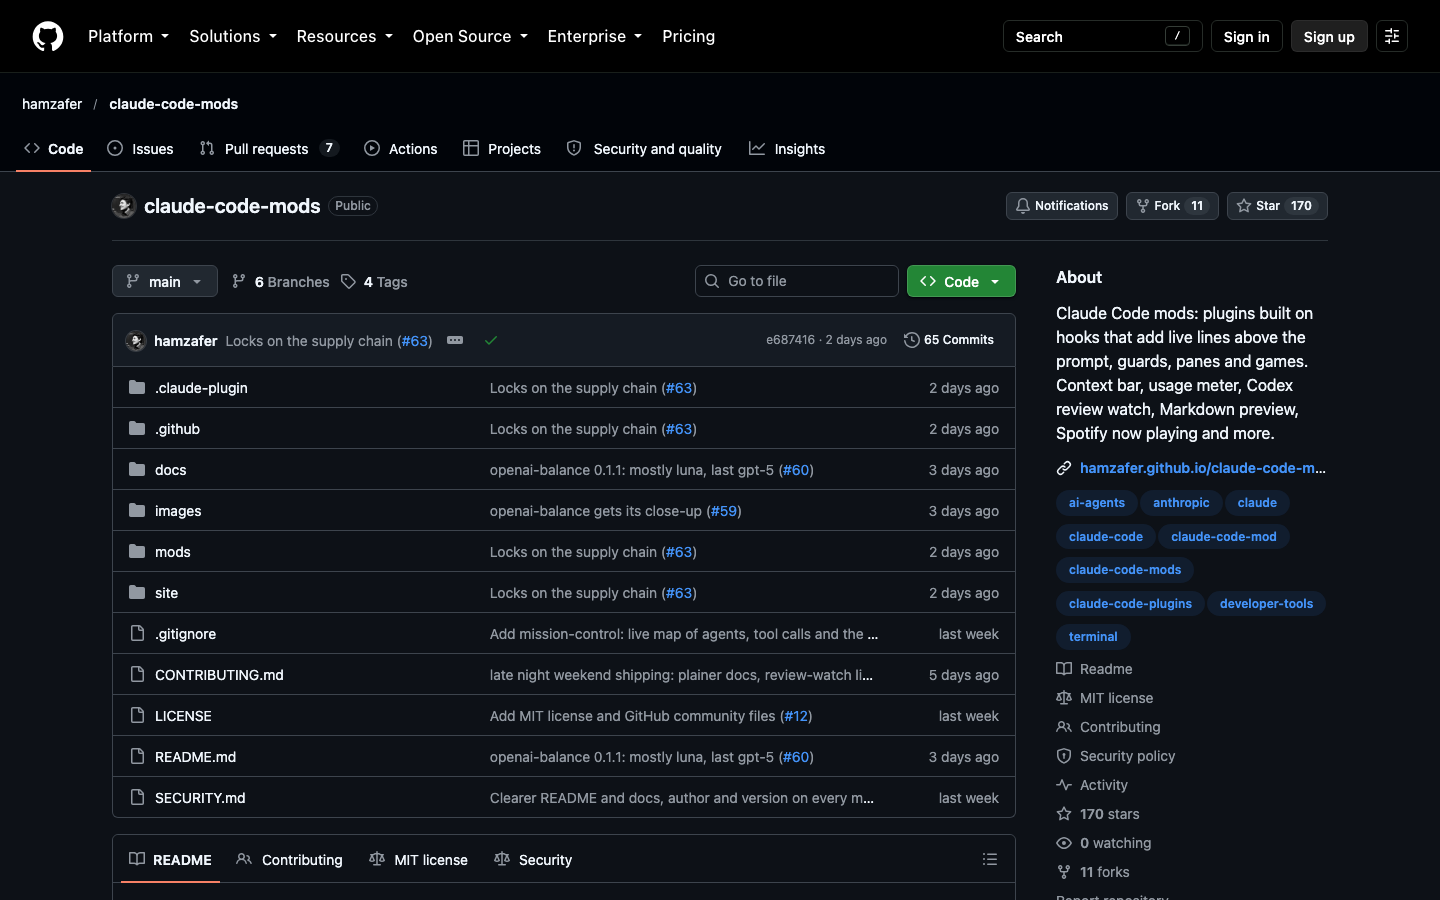Focus the Go to file search field
Image resolution: width=1440 pixels, height=900 pixels.
[x=797, y=281]
